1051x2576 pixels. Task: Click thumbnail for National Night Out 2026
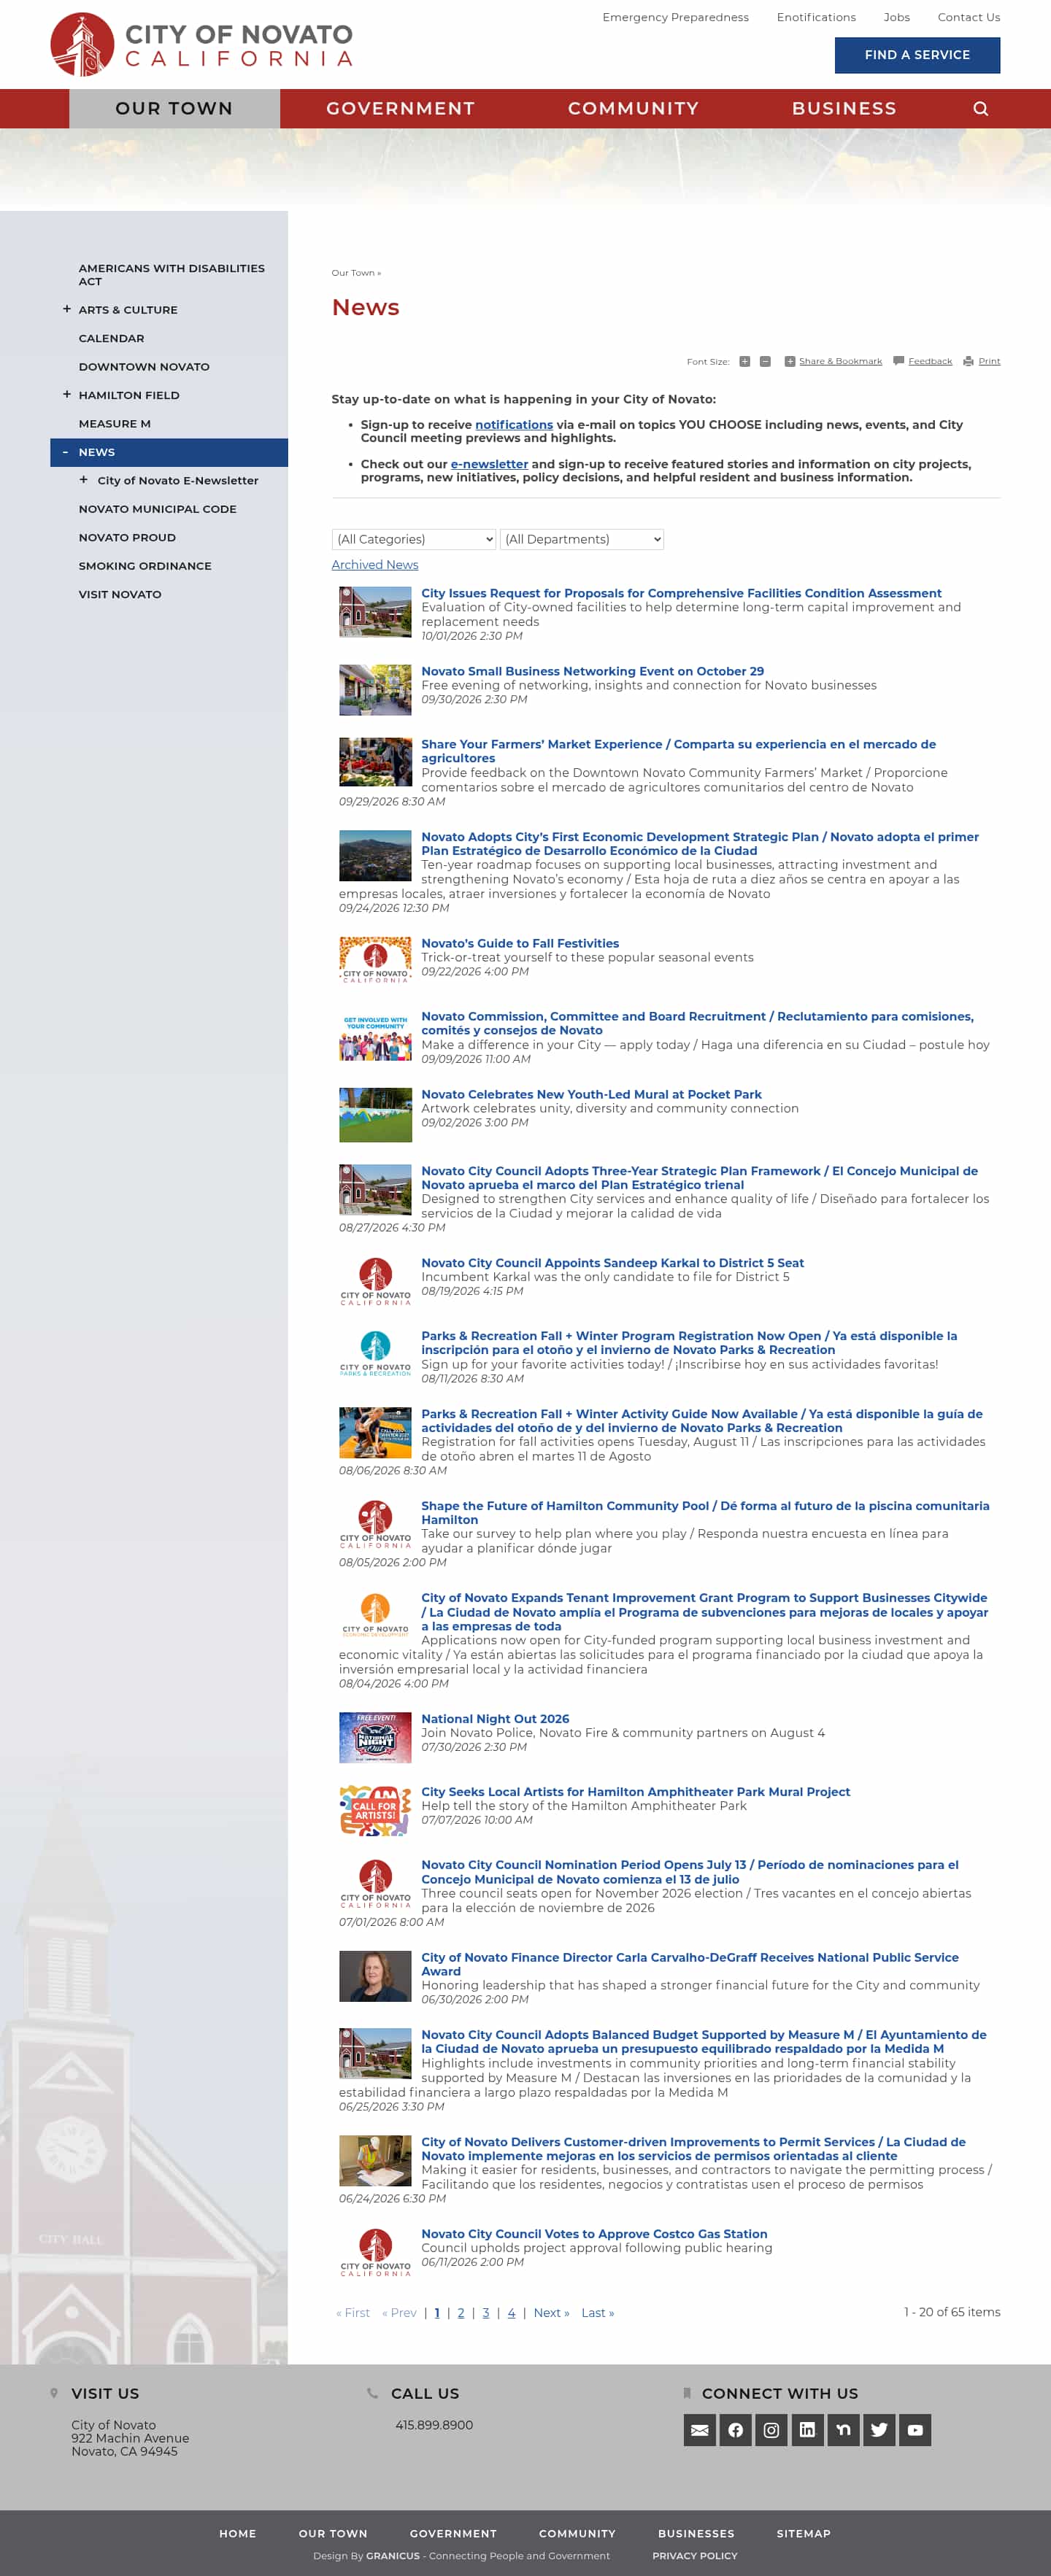375,1738
